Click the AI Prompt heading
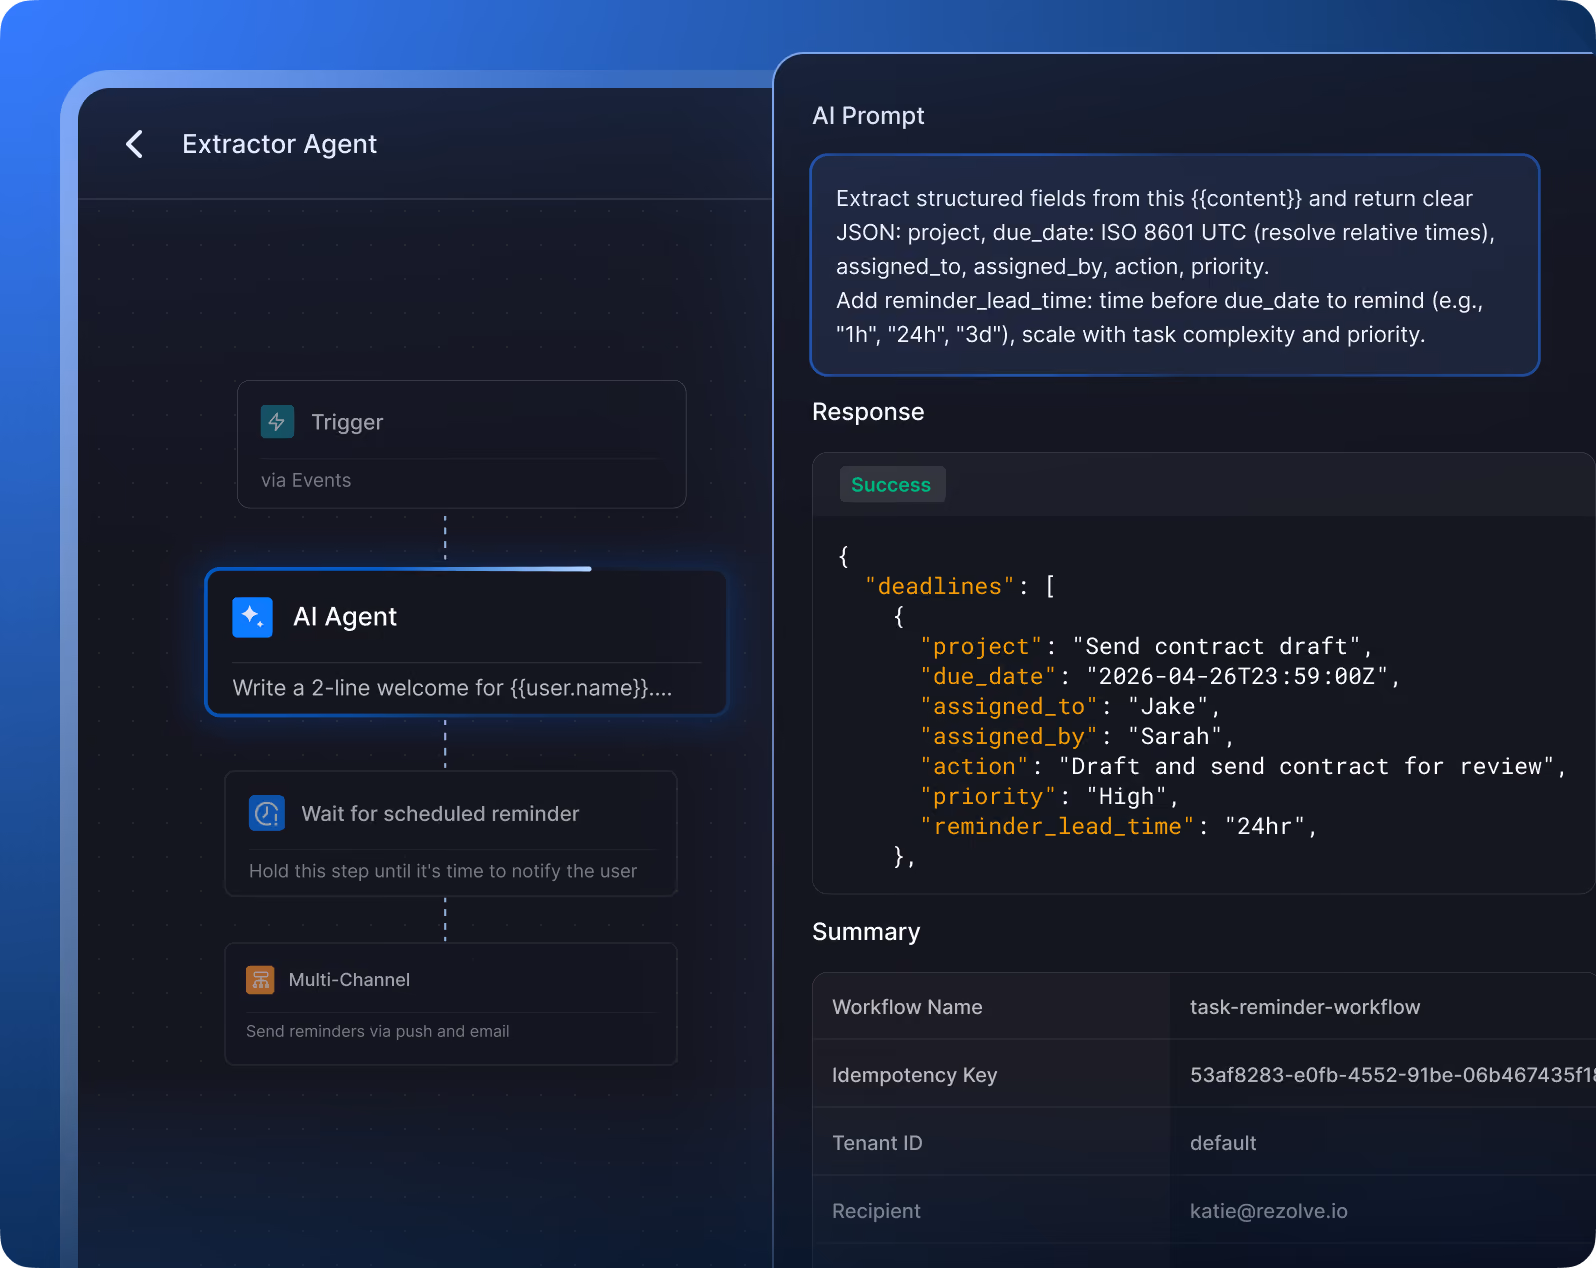Screen dimensions: 1596x1268 (x=868, y=116)
